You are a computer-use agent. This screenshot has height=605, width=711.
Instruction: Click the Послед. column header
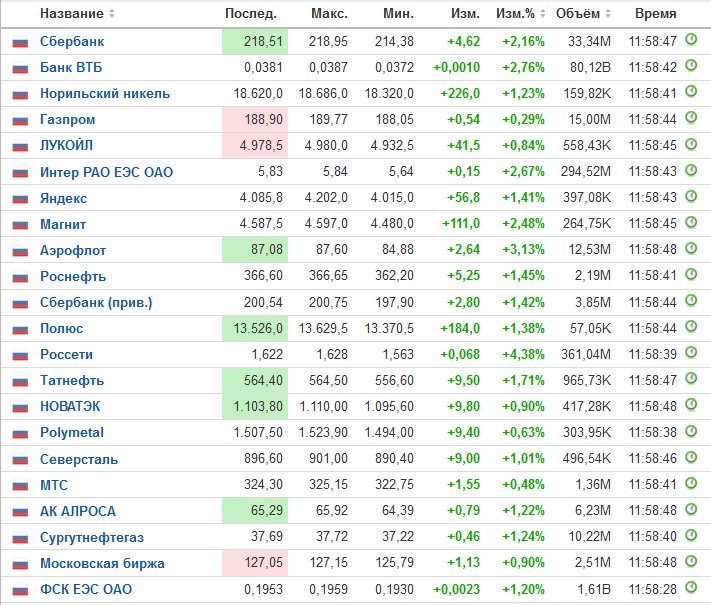tap(251, 14)
